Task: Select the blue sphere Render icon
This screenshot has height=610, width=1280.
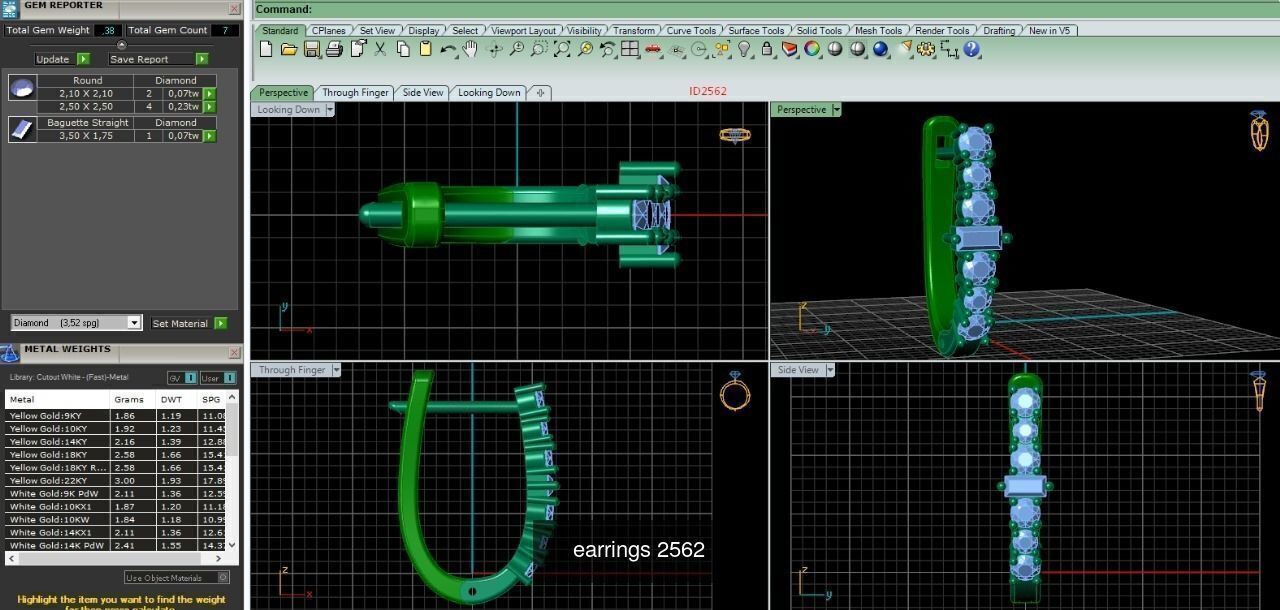Action: click(880, 49)
